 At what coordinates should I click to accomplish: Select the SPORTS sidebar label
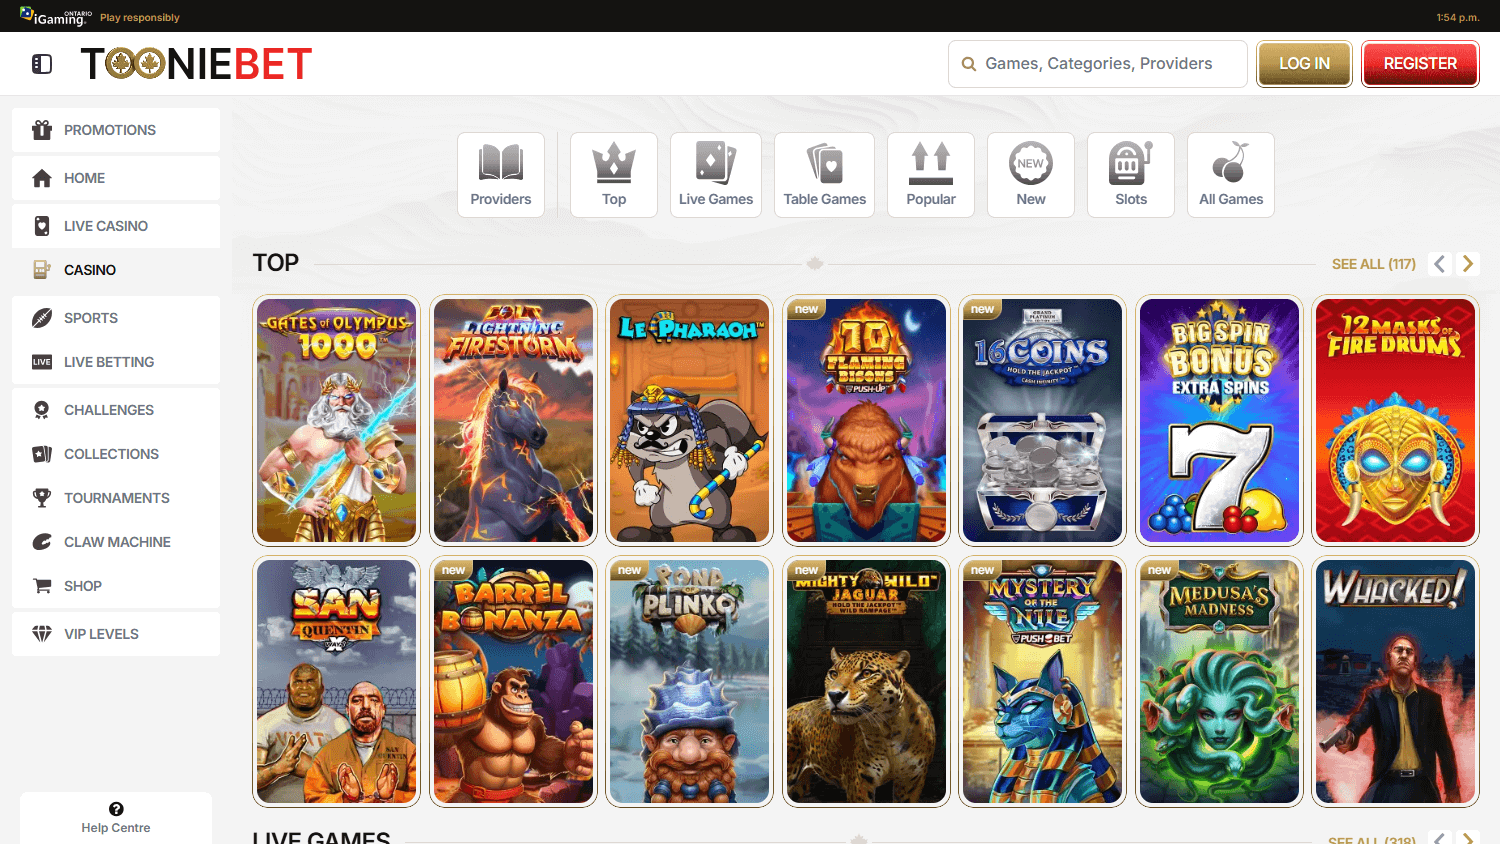91,318
